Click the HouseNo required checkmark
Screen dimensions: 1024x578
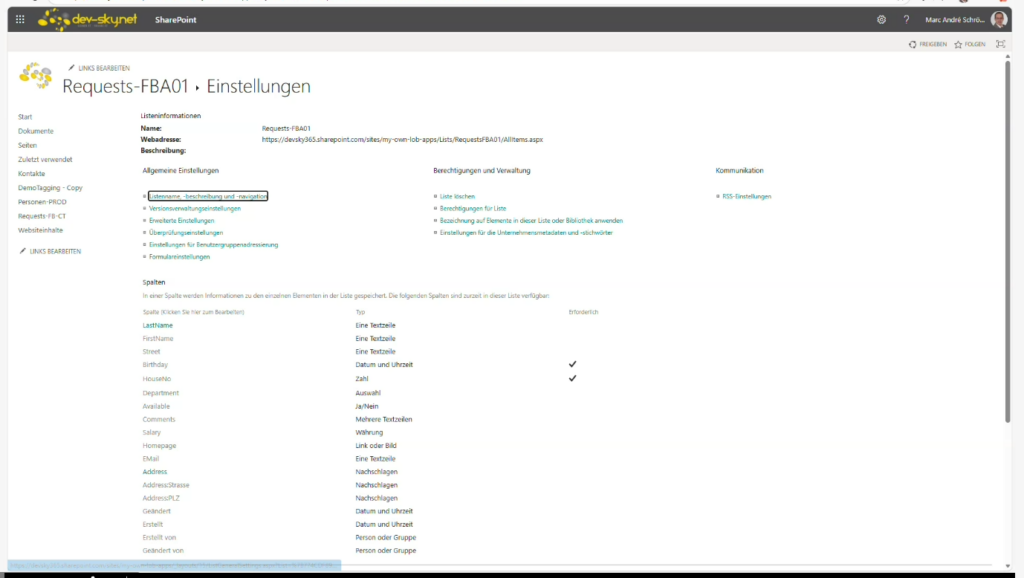point(572,379)
